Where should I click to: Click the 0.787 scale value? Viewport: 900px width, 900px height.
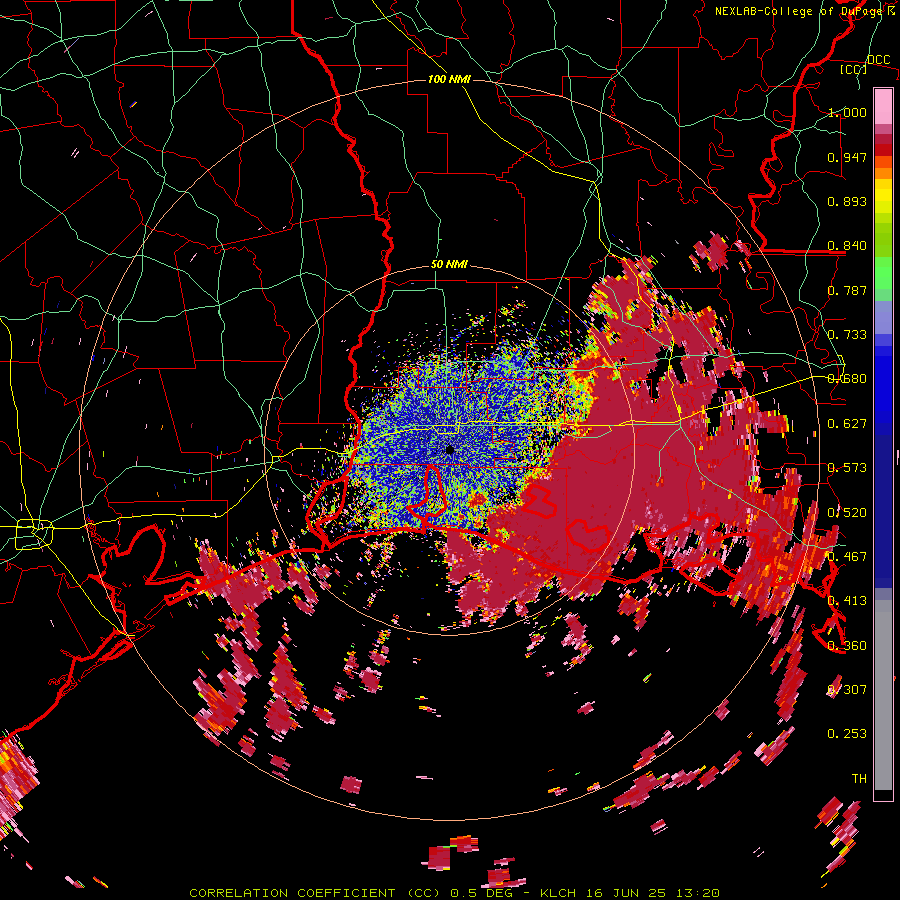pos(847,290)
